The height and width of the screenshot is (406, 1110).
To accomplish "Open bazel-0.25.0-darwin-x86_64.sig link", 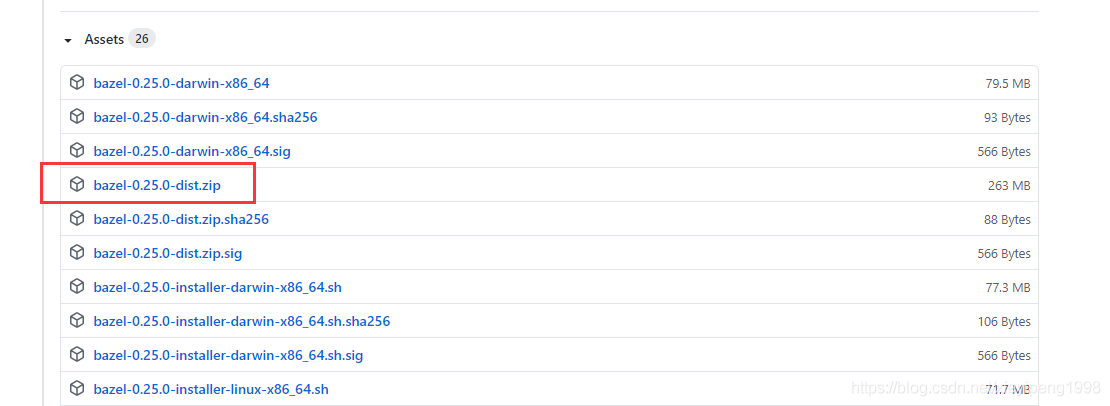I will [192, 151].
